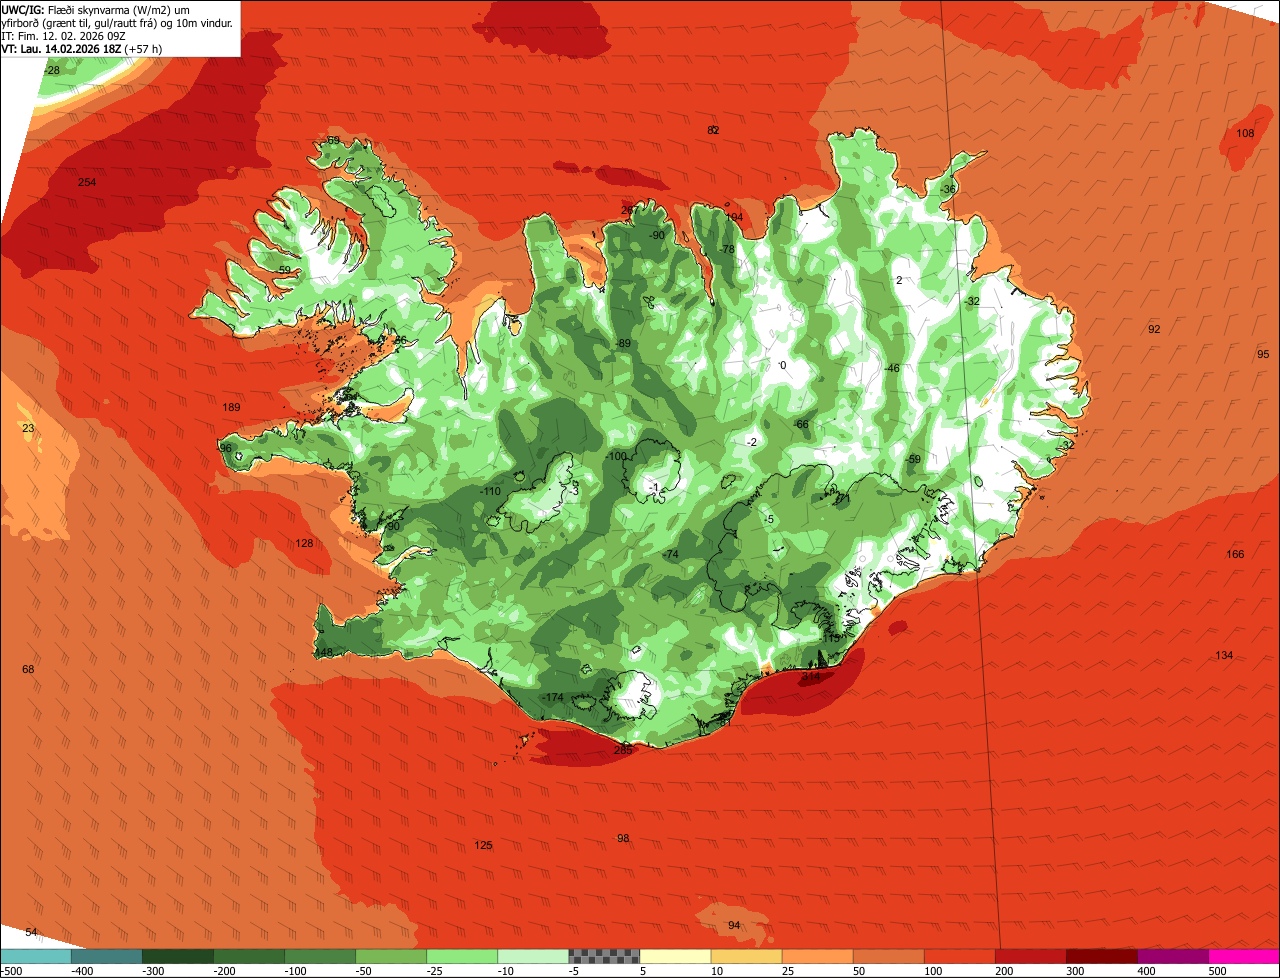This screenshot has height=978, width=1280.
Task: Click the purple legend swatch between 400 and 500
Action: tap(1173, 956)
